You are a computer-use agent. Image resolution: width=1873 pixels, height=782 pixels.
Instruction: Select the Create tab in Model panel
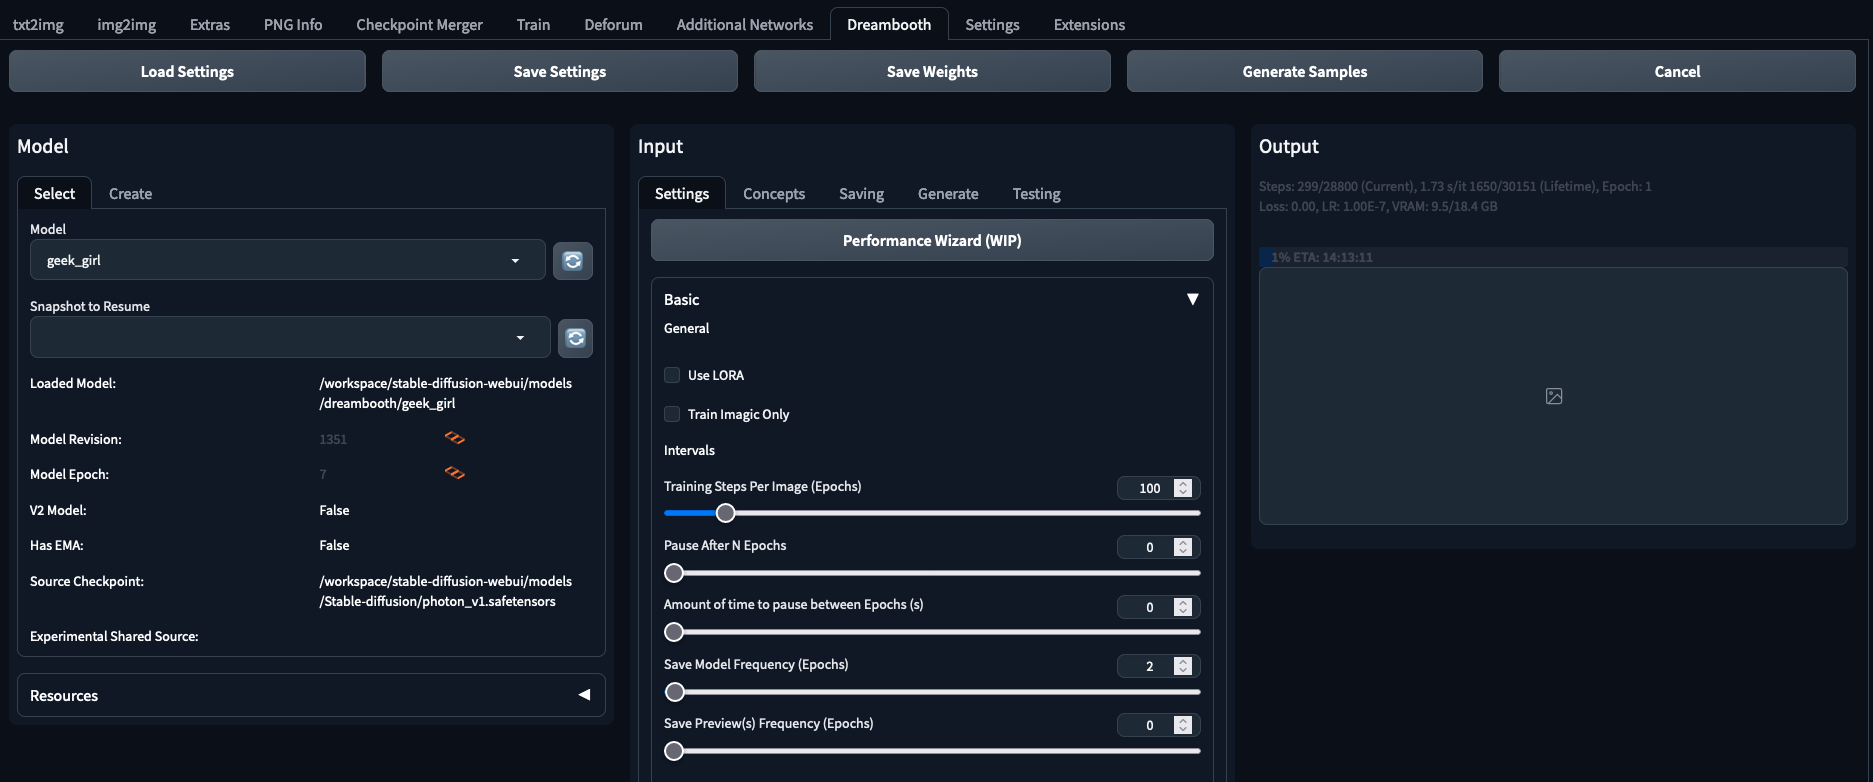(x=130, y=194)
